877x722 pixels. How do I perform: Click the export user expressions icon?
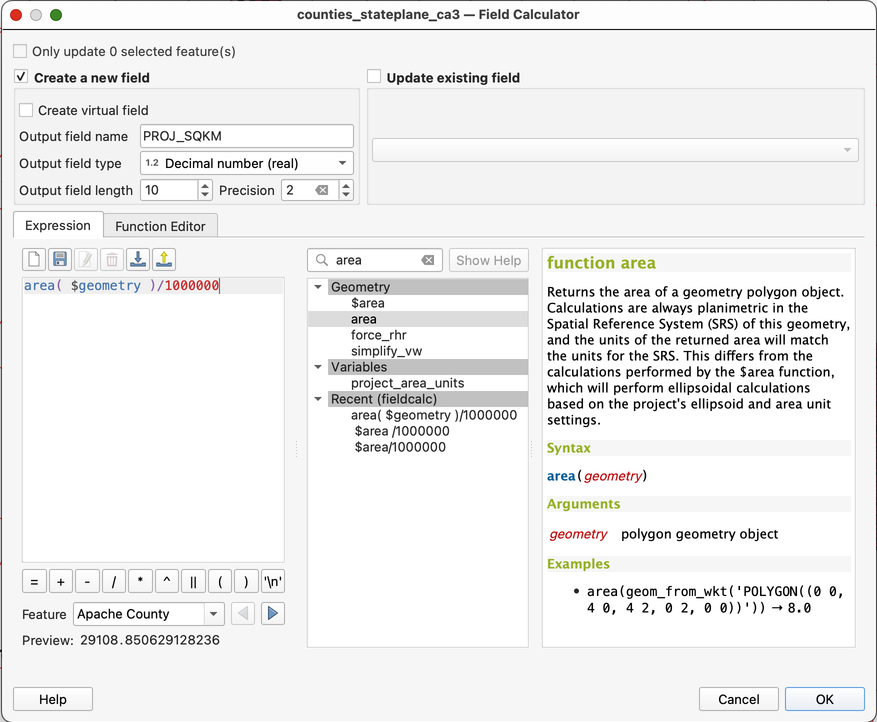coord(164,260)
